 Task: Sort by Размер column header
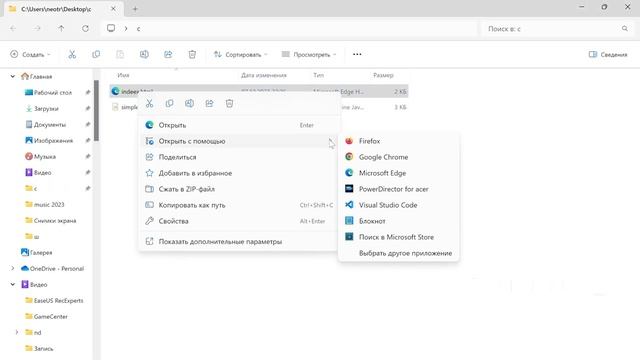tap(383, 75)
